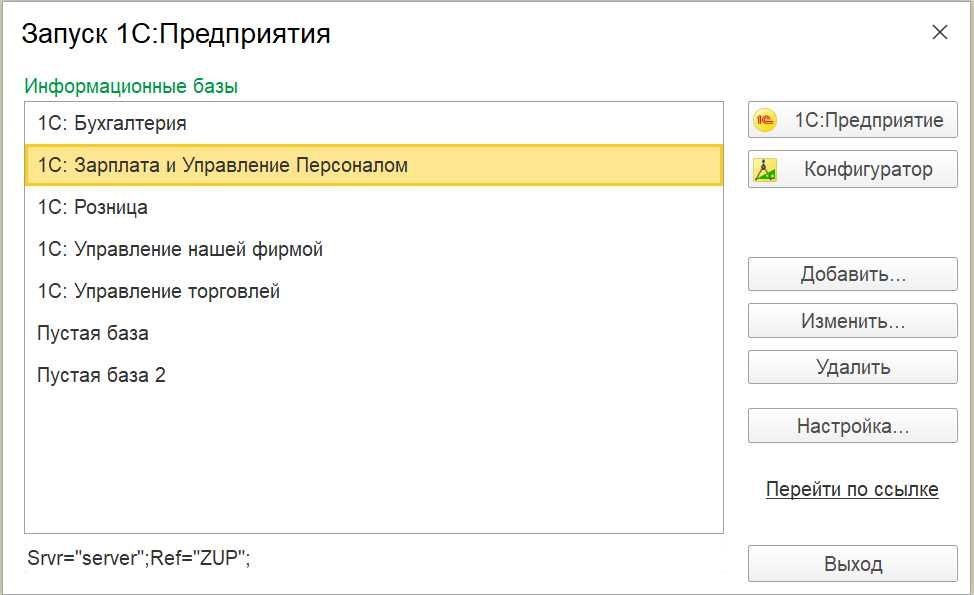
Task: Select the 1С: Розница database
Action: pyautogui.click(x=374, y=207)
